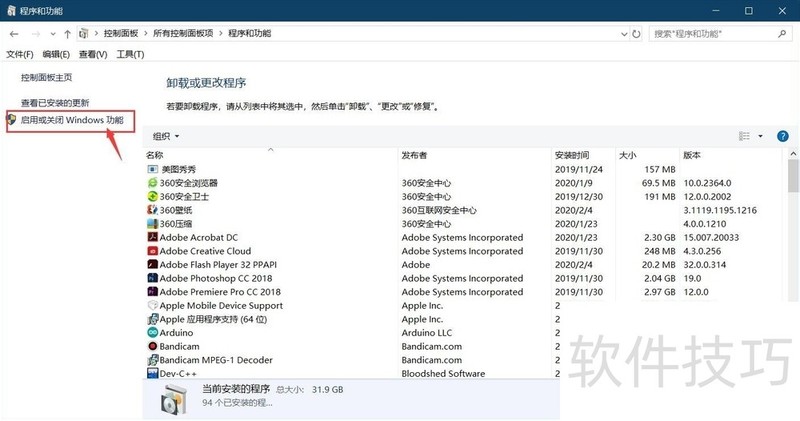Image resolution: width=800 pixels, height=421 pixels.
Task: Open the recent locations dropdown chevron
Action: [53, 34]
